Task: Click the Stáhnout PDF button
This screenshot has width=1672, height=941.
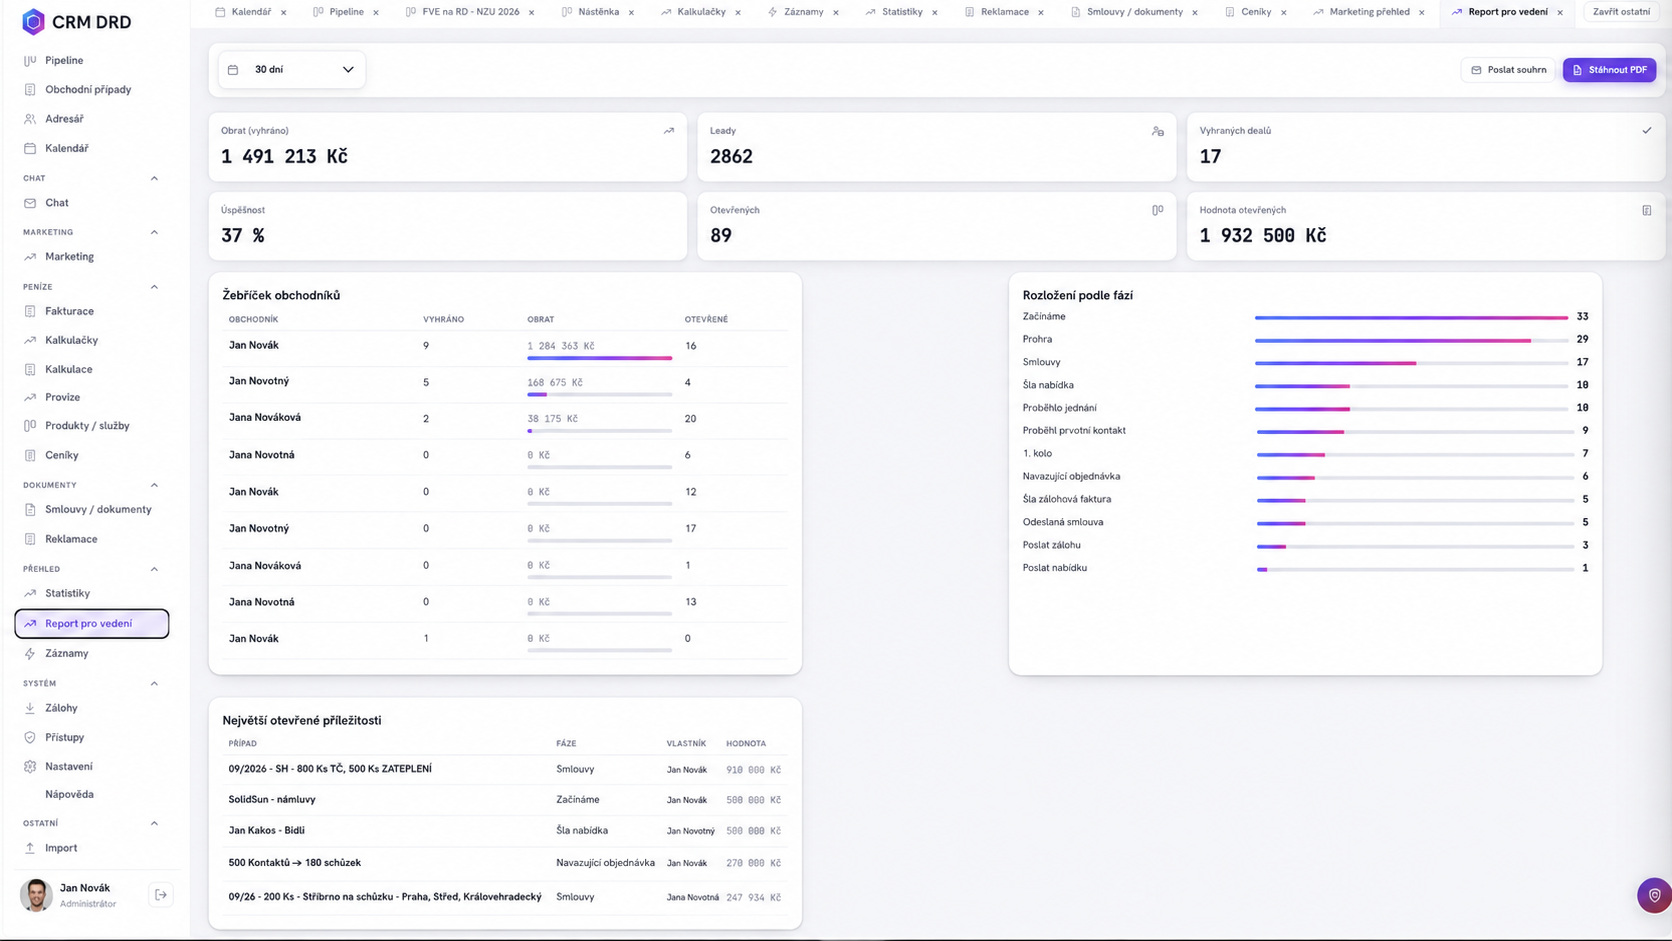Action: coord(1609,70)
